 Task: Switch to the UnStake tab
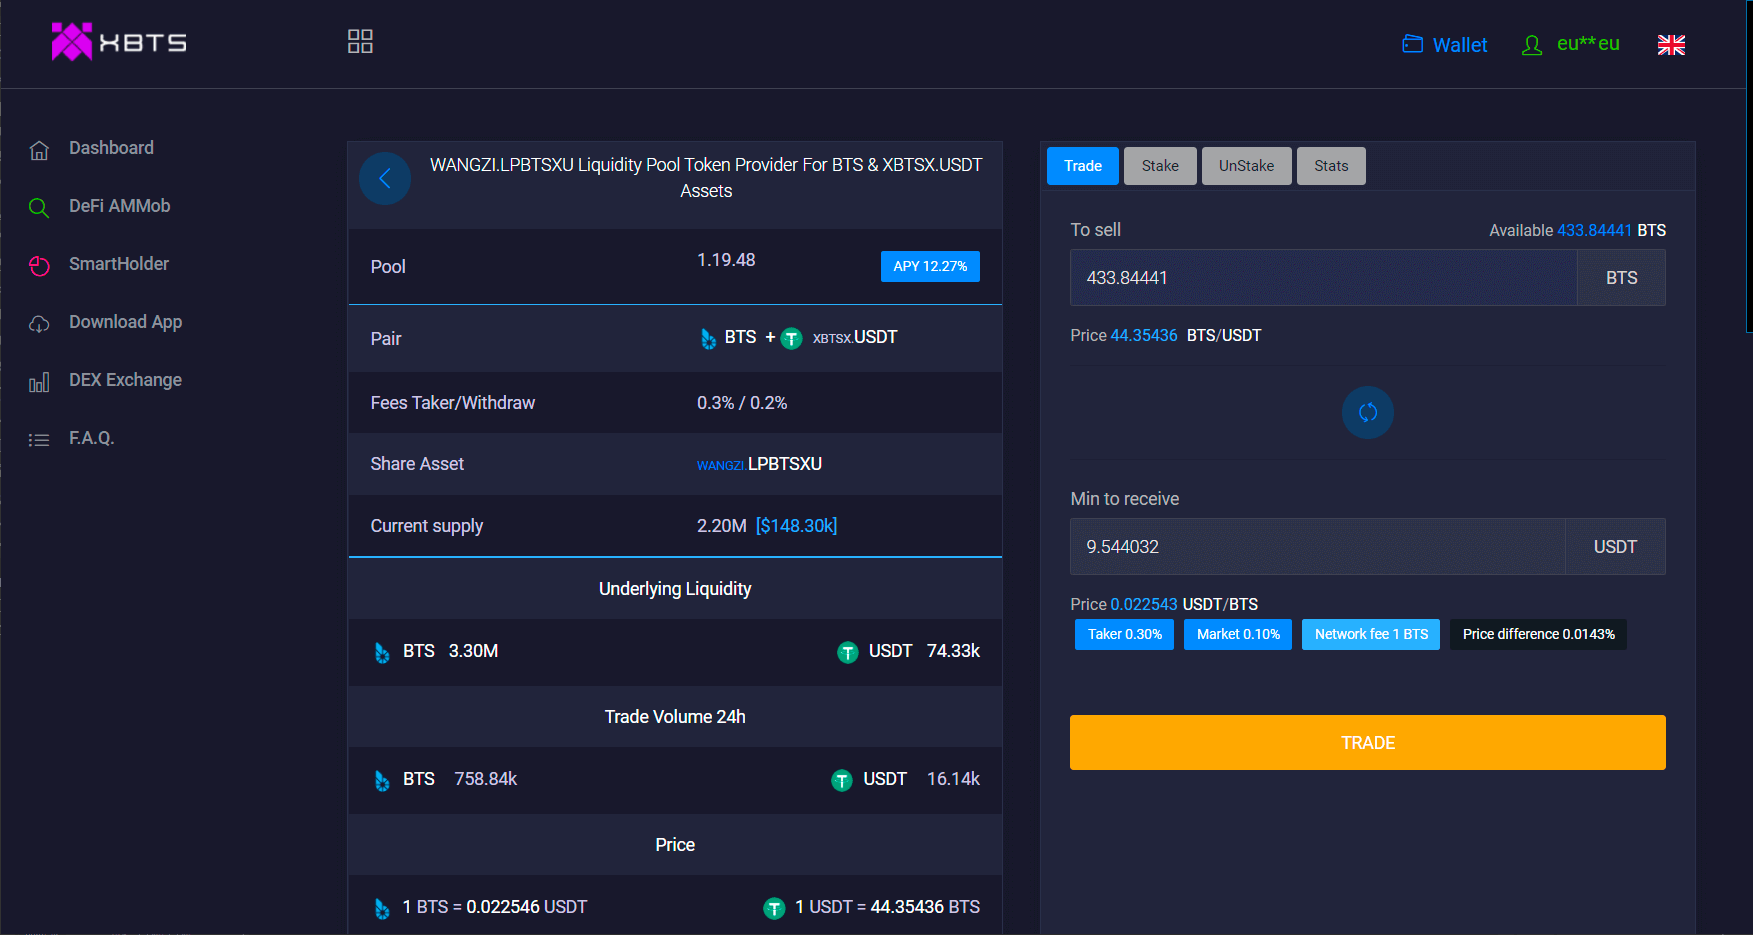tap(1246, 166)
